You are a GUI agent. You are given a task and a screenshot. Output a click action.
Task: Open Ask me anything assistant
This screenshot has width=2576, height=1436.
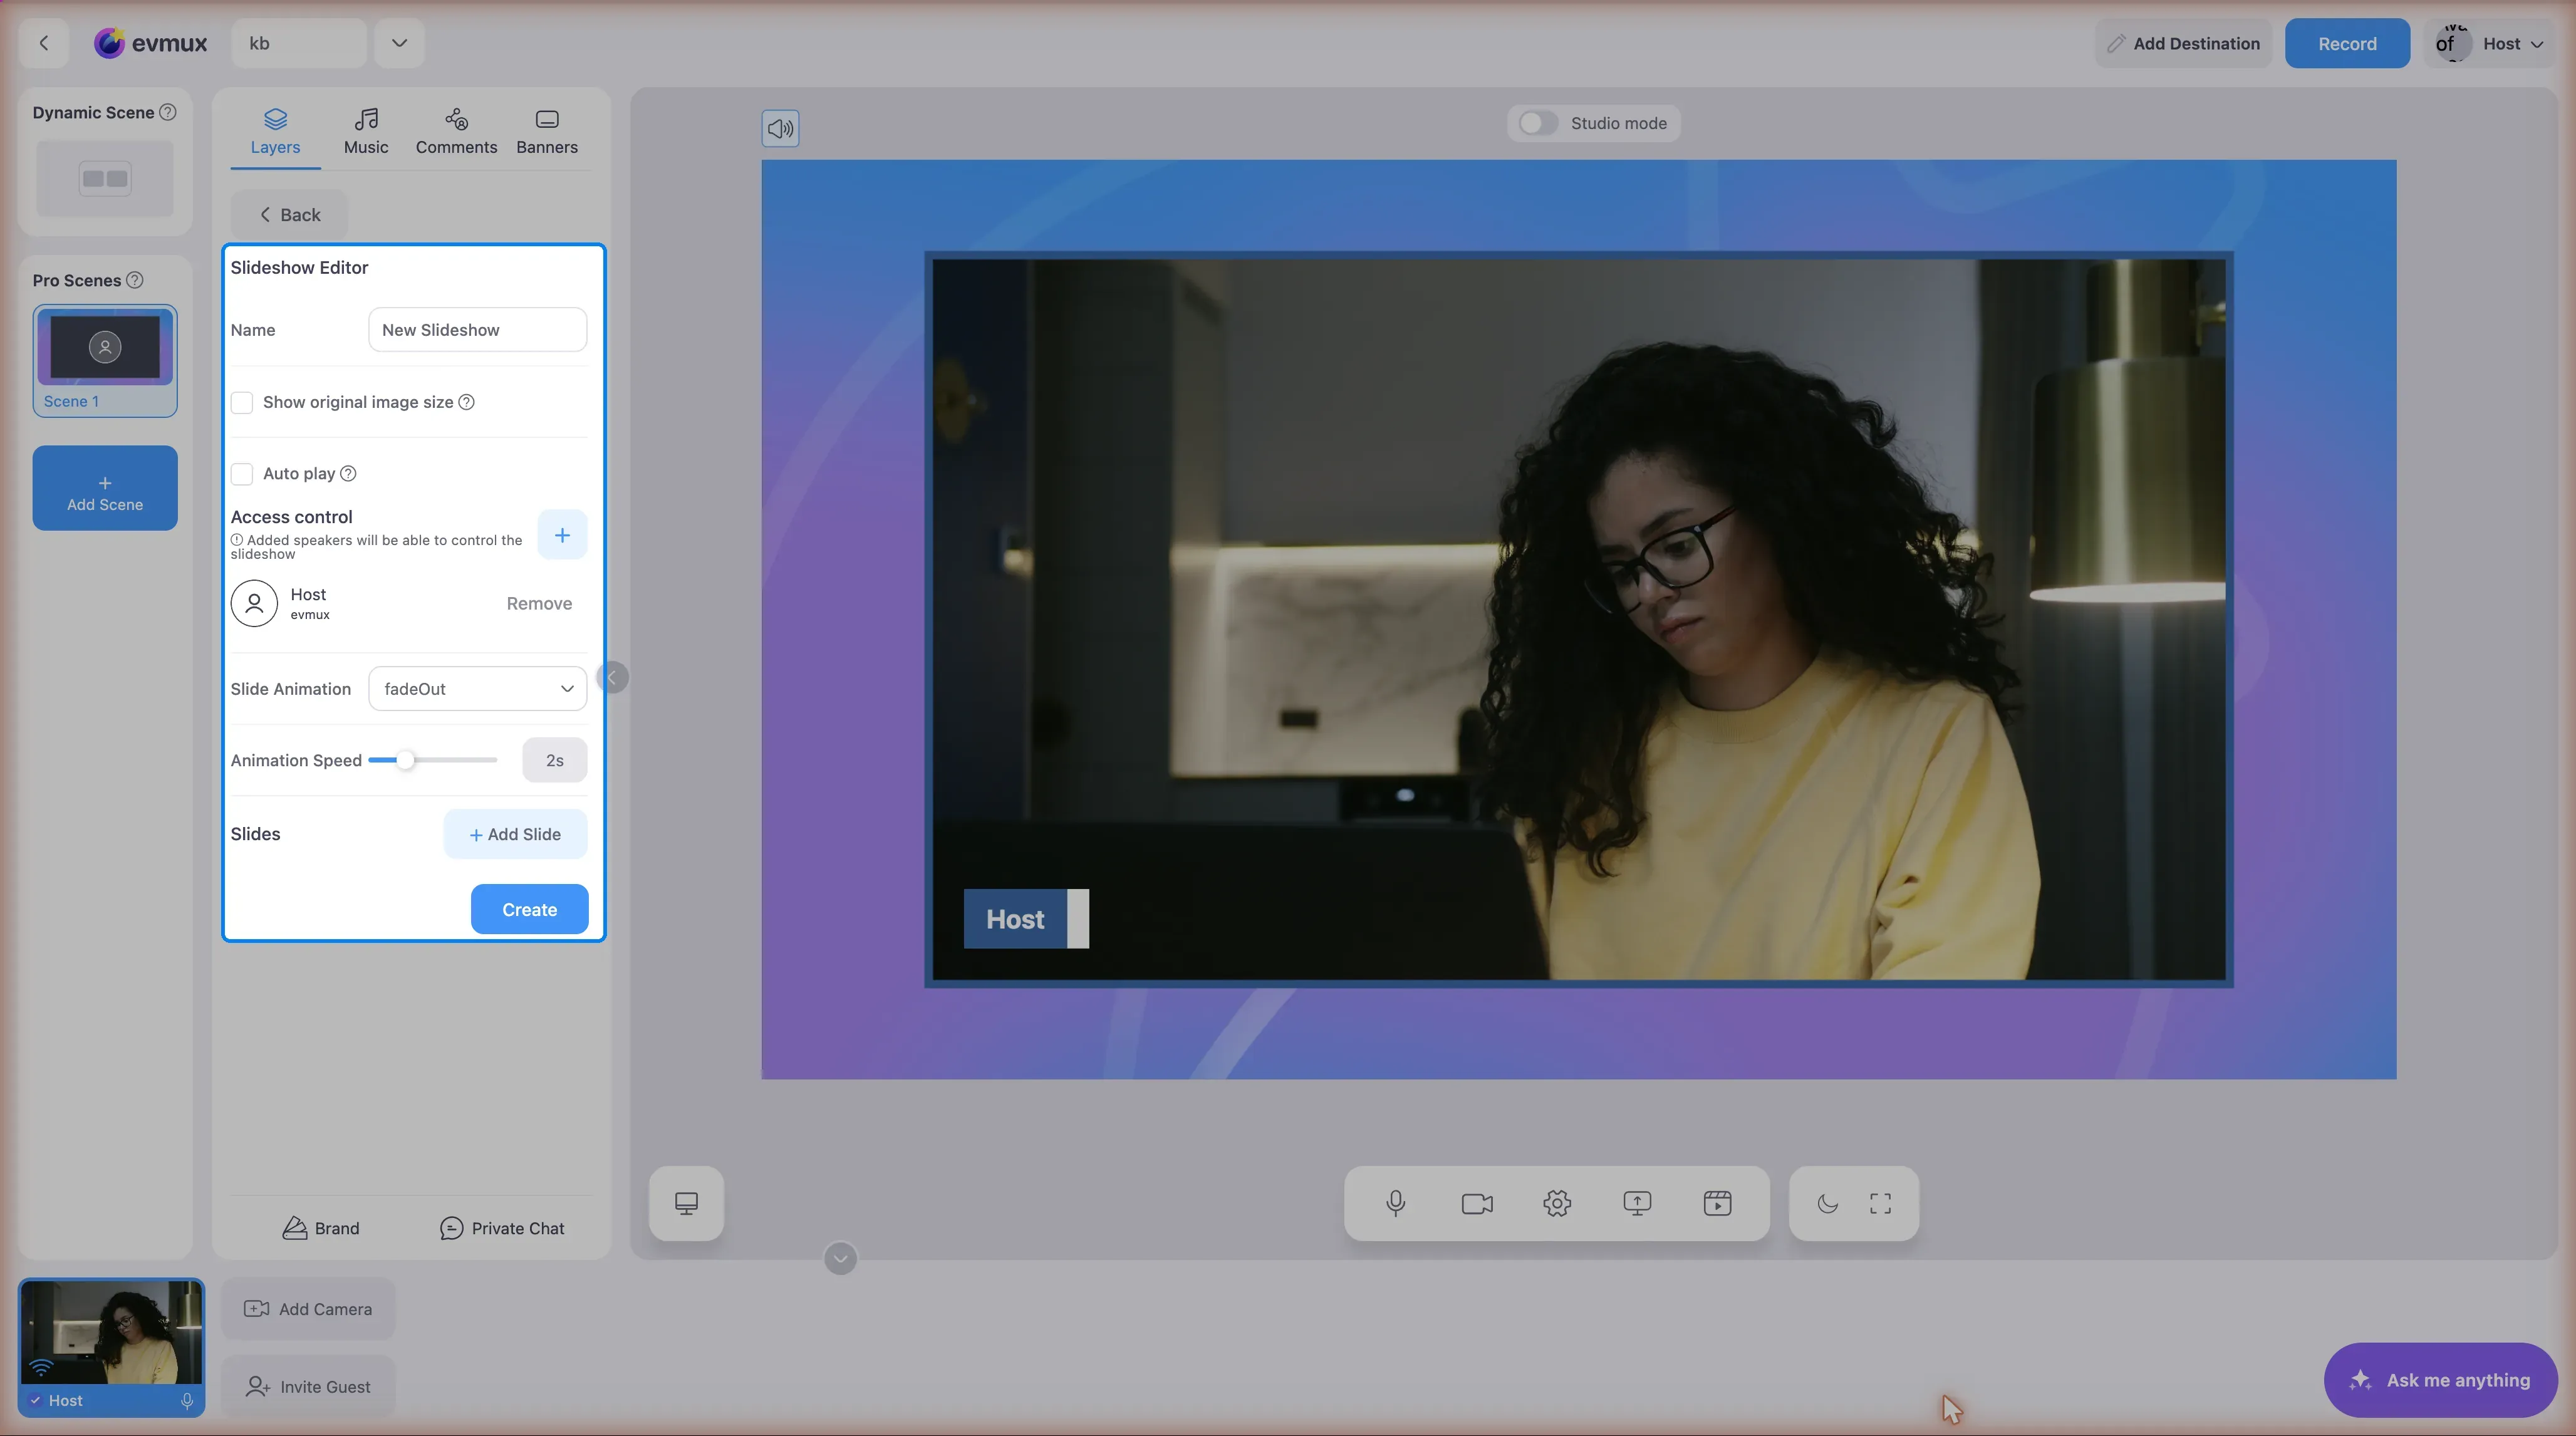(x=2440, y=1380)
